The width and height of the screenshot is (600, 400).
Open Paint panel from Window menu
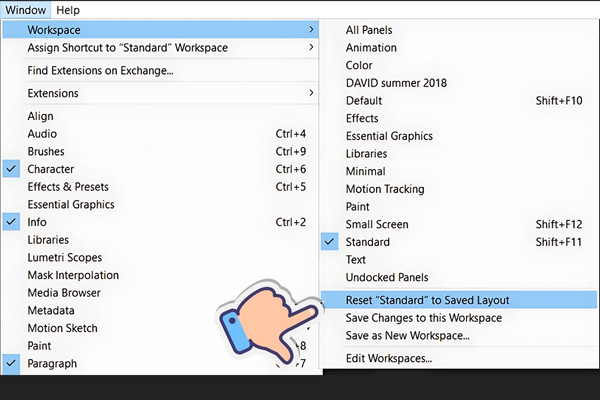tap(160, 346)
